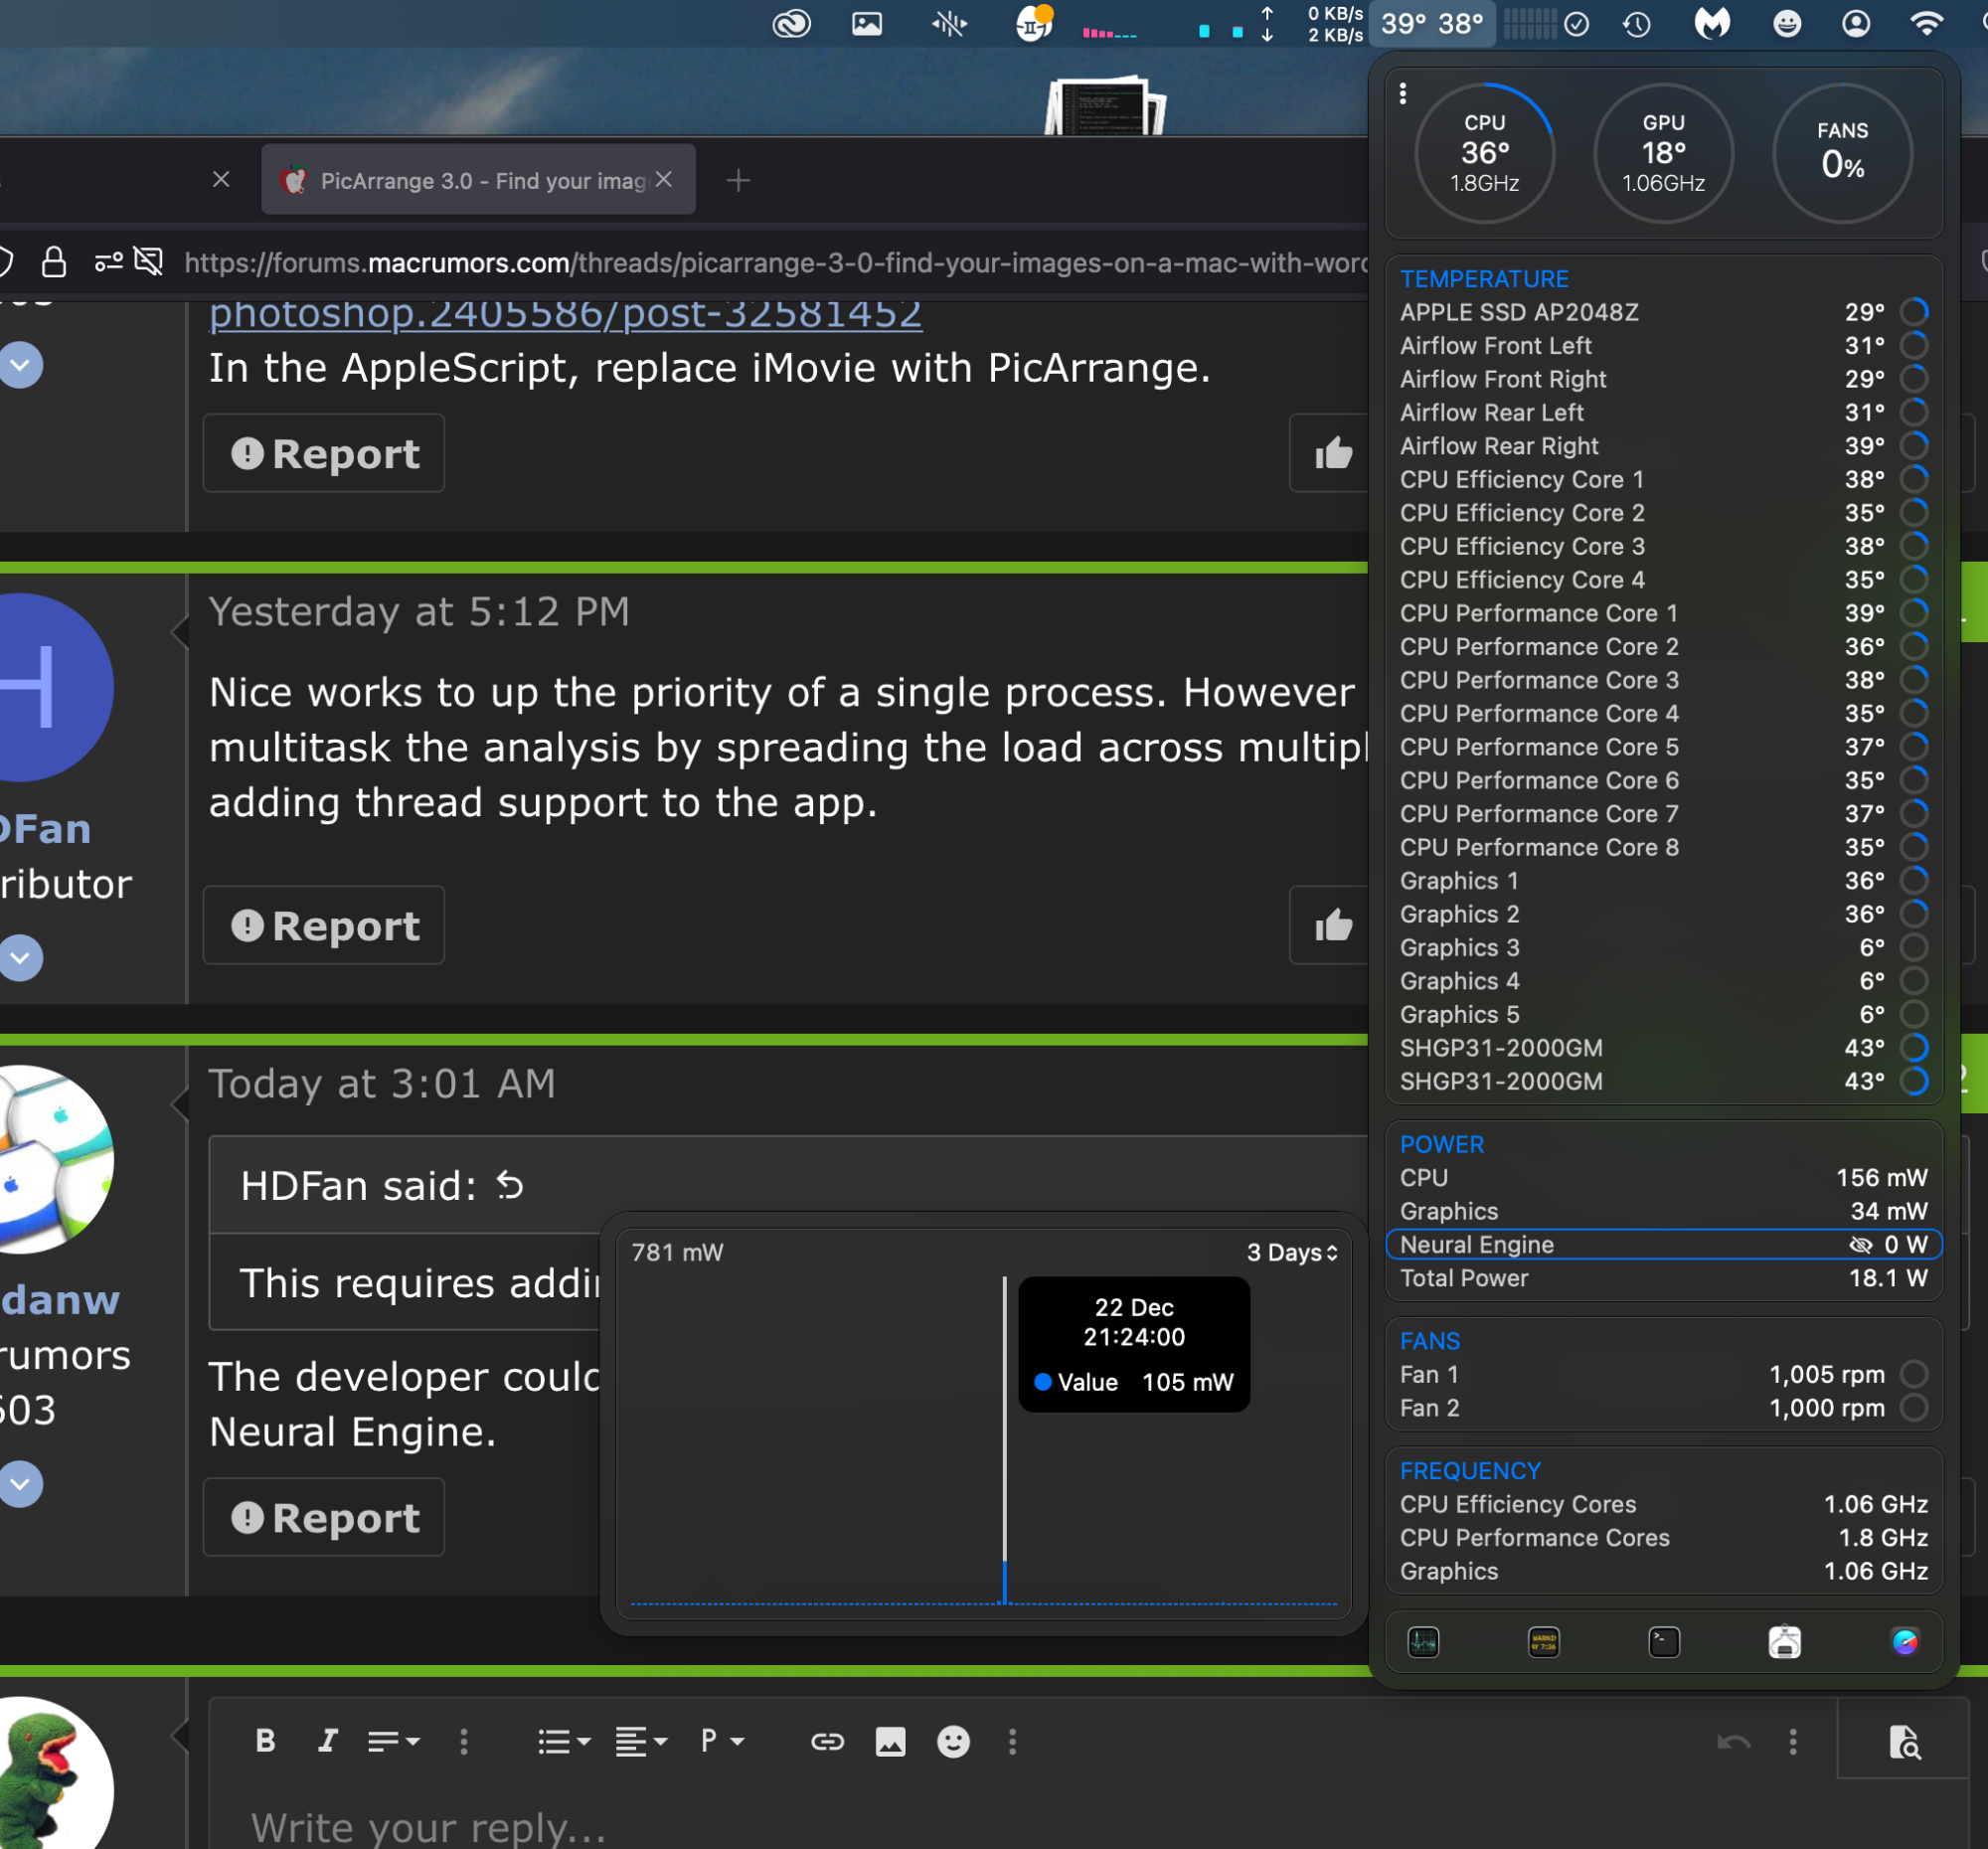Image resolution: width=1988 pixels, height=1849 pixels.
Task: Open more insert options after emoji
Action: coord(1012,1741)
